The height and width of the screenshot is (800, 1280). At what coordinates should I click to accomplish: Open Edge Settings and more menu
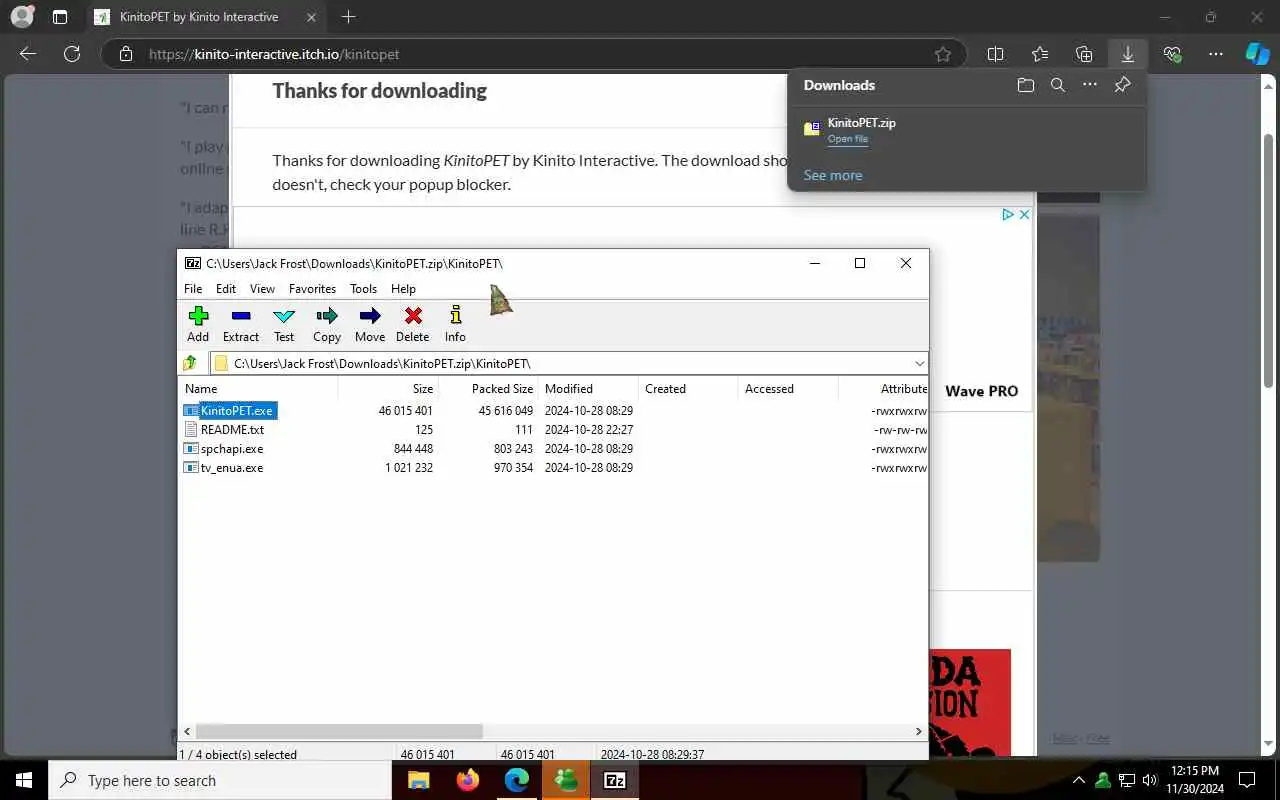tap(1216, 54)
